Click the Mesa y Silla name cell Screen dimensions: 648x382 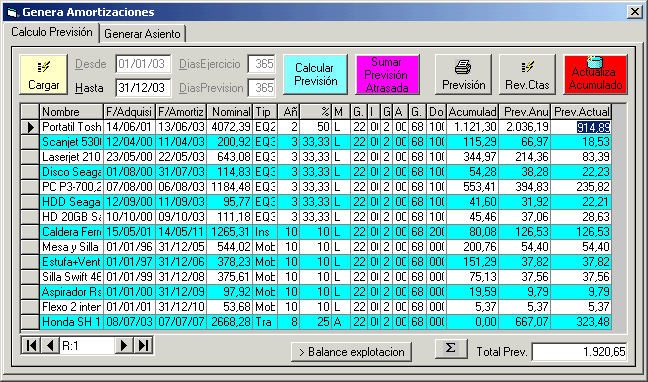[71, 247]
